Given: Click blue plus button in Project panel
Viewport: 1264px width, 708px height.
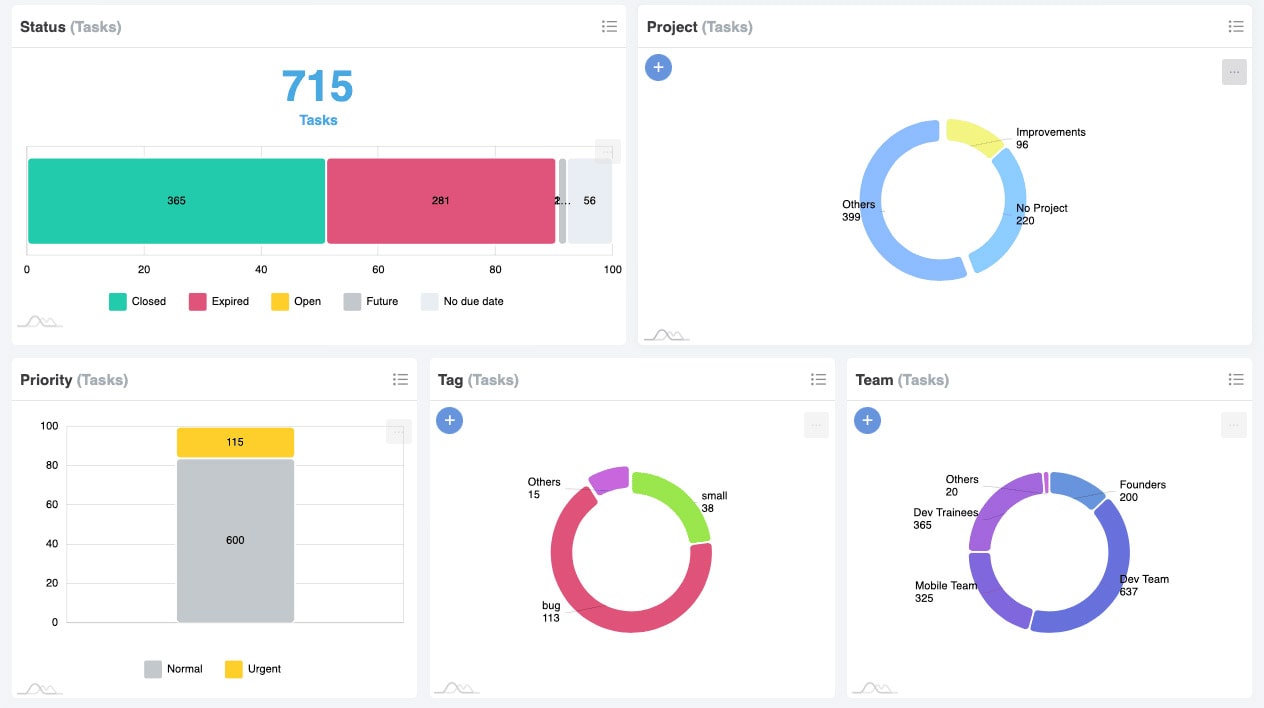Looking at the screenshot, I should coord(658,68).
